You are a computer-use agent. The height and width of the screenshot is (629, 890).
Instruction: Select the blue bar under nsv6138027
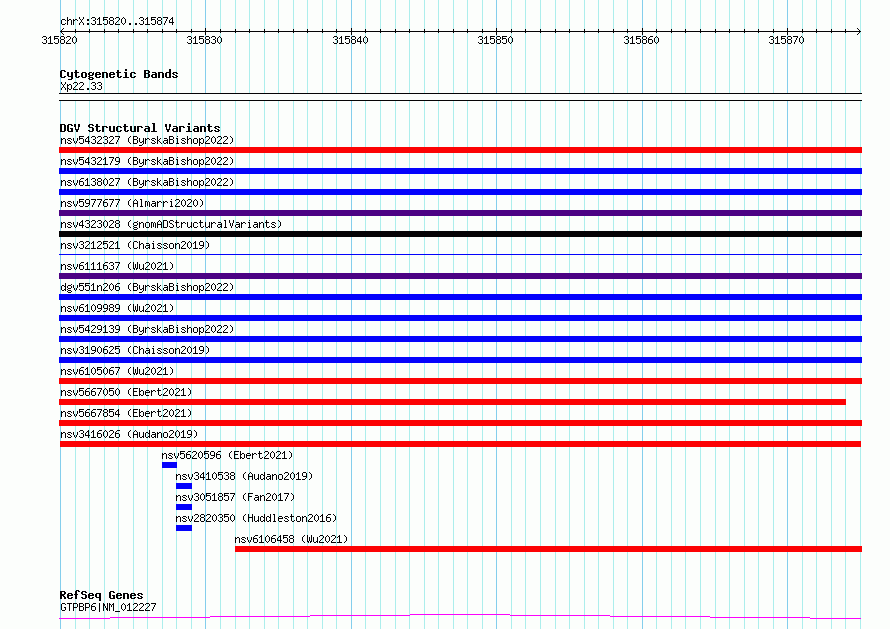coord(460,192)
